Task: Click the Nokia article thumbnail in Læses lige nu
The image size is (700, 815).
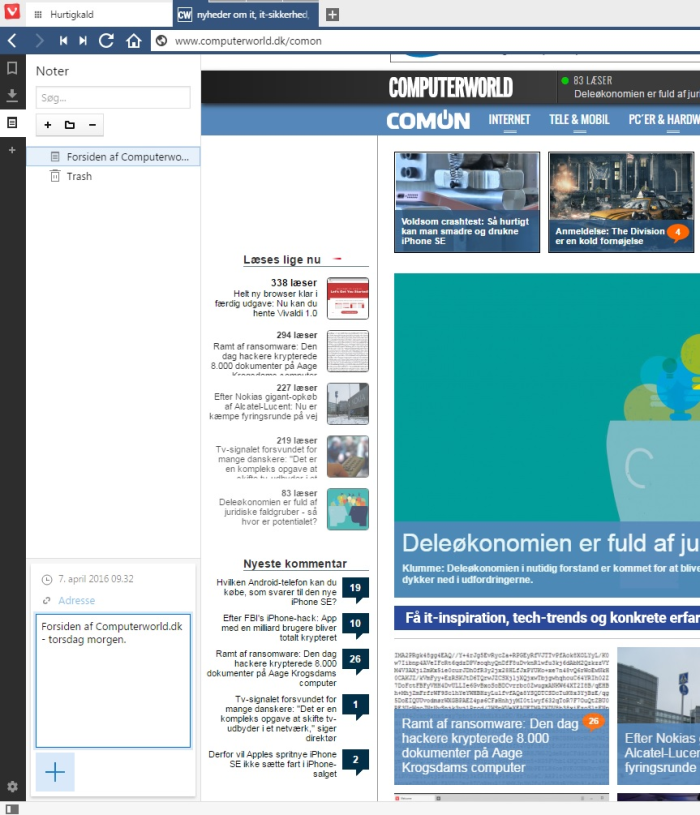Action: click(348, 403)
